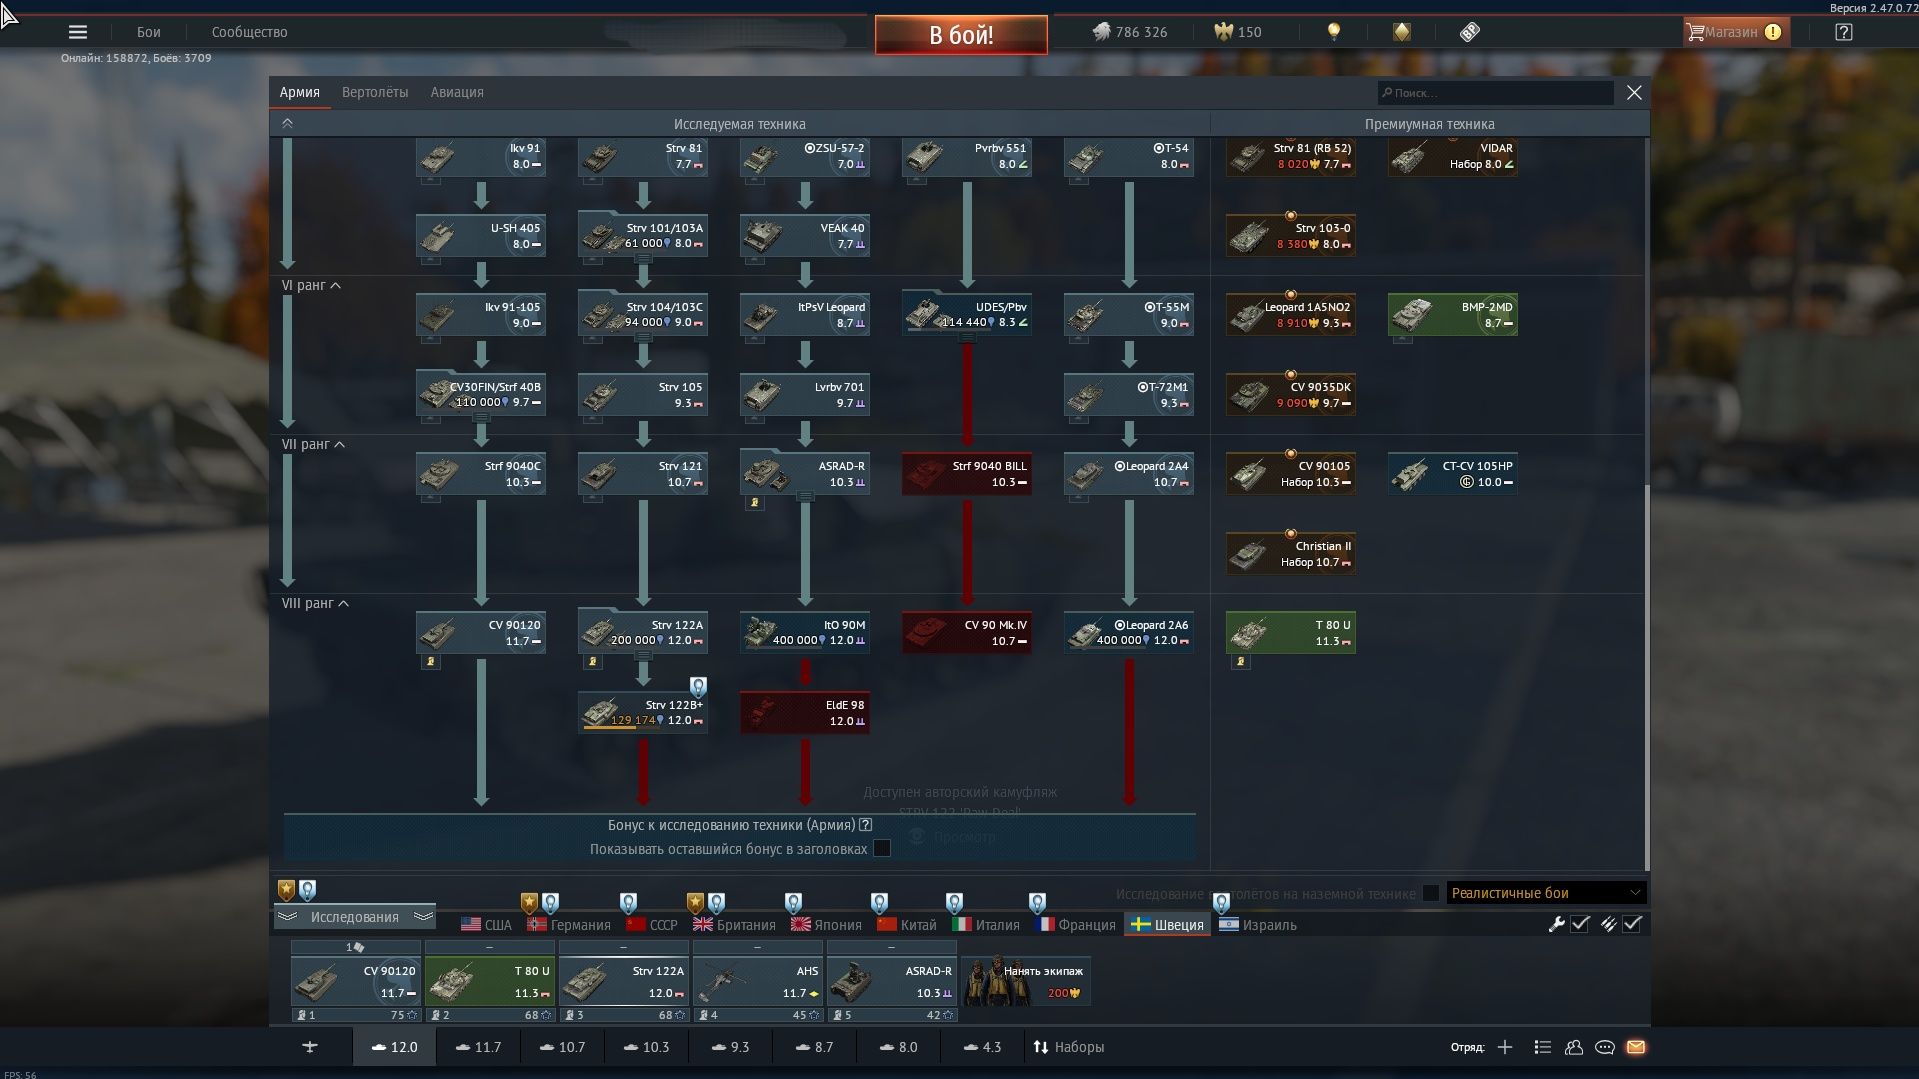The image size is (1919, 1079).
Task: Select AHS helicopter crew slot
Action: [758, 981]
